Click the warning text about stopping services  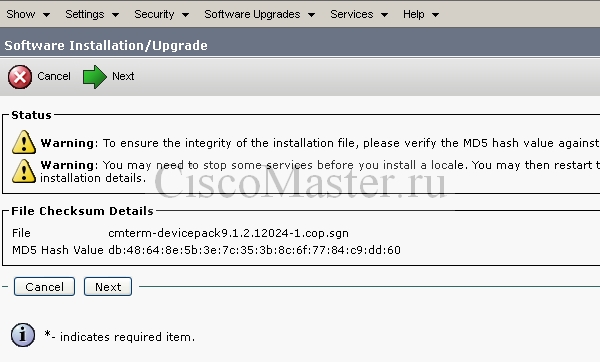tap(320, 171)
